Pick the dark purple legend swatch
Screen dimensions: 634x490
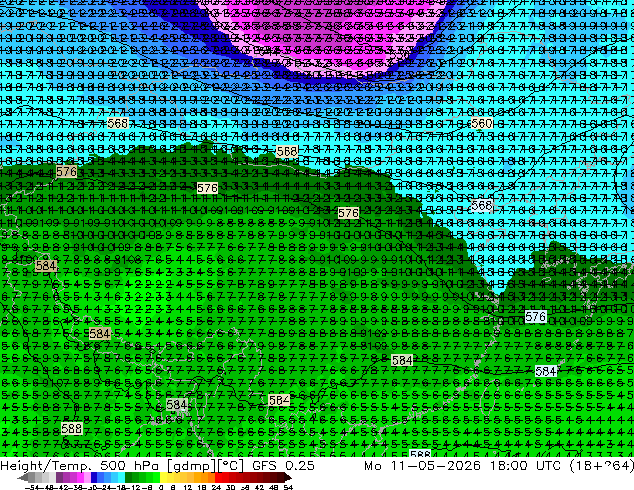[x=59, y=477]
